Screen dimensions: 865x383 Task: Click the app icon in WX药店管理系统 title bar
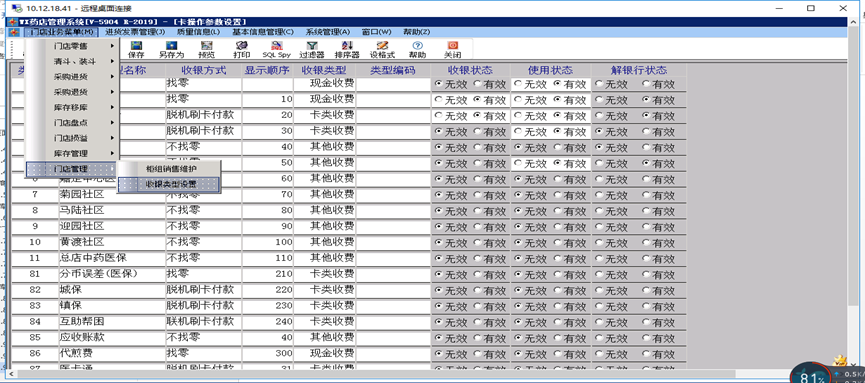13,22
